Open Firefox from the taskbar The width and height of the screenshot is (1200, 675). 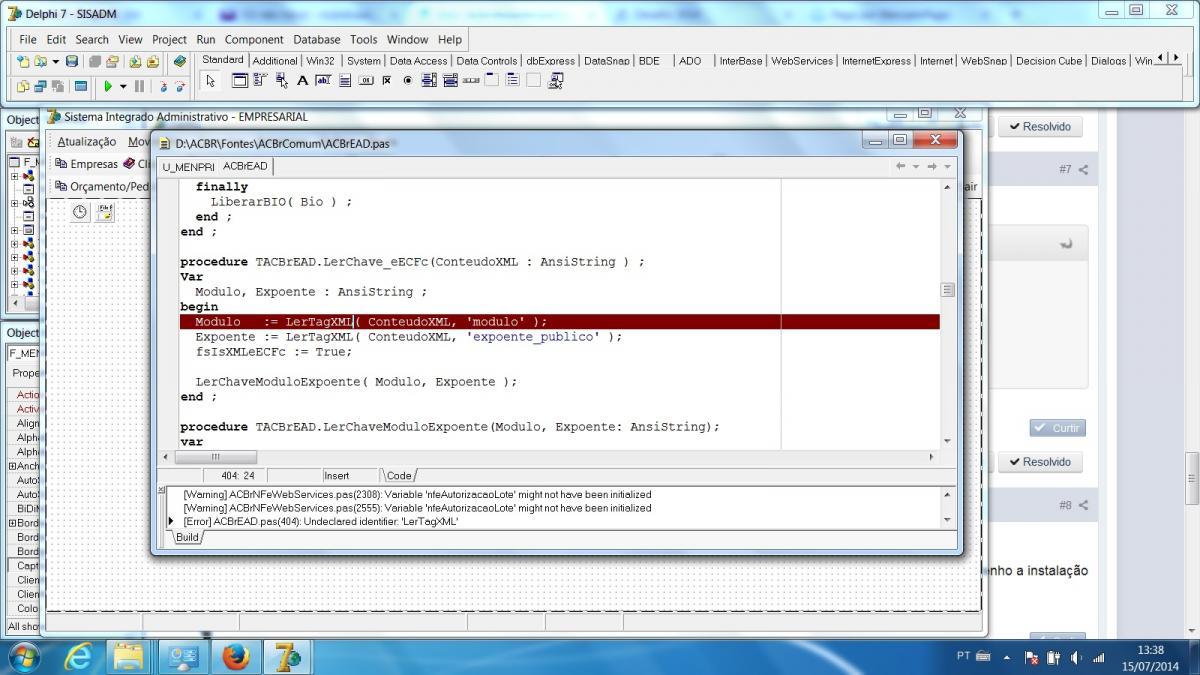(236, 657)
